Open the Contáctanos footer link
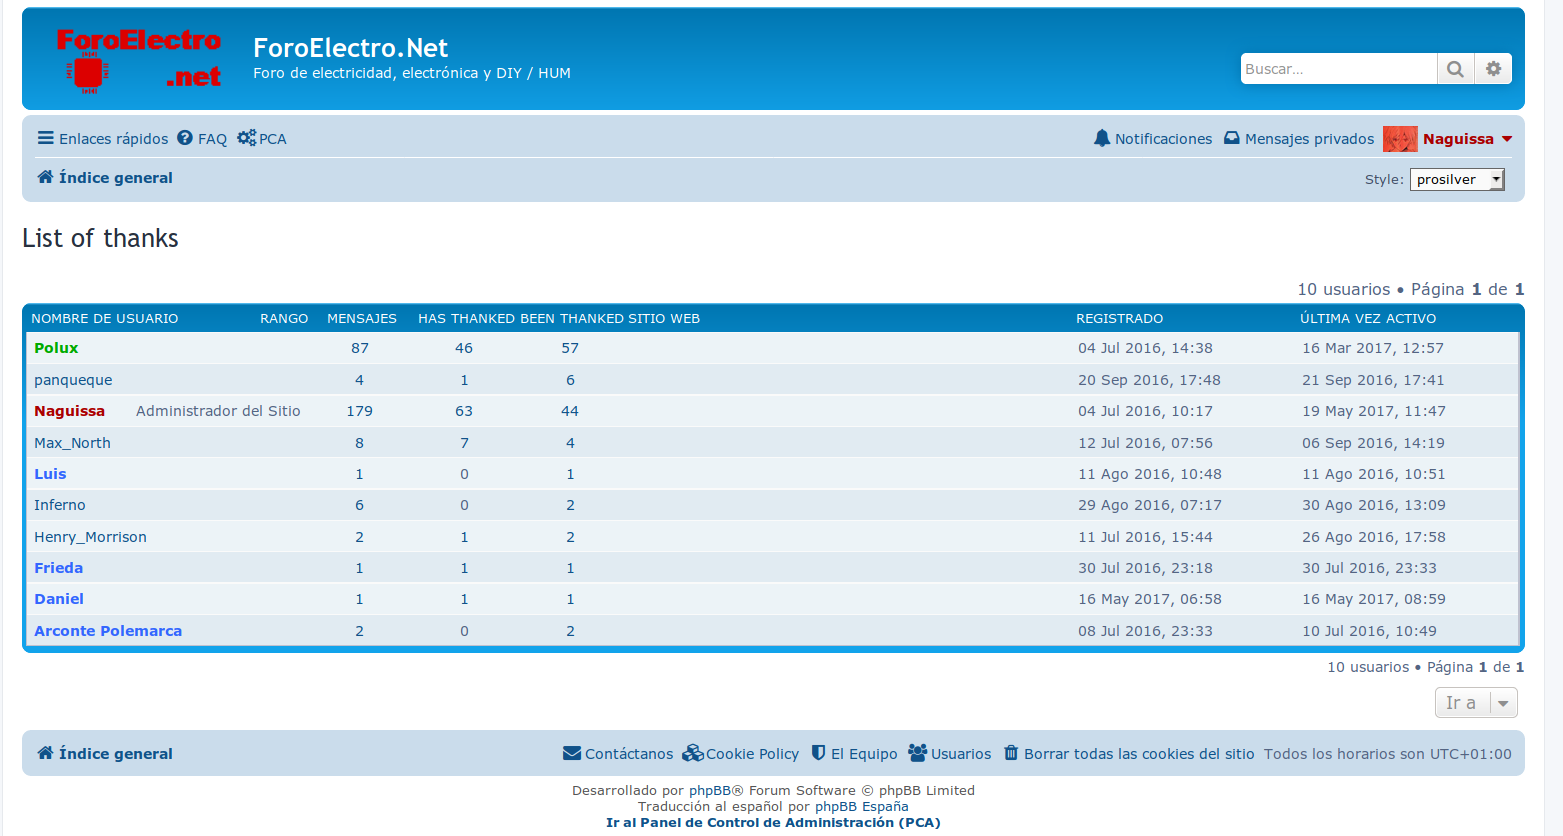 pyautogui.click(x=618, y=754)
